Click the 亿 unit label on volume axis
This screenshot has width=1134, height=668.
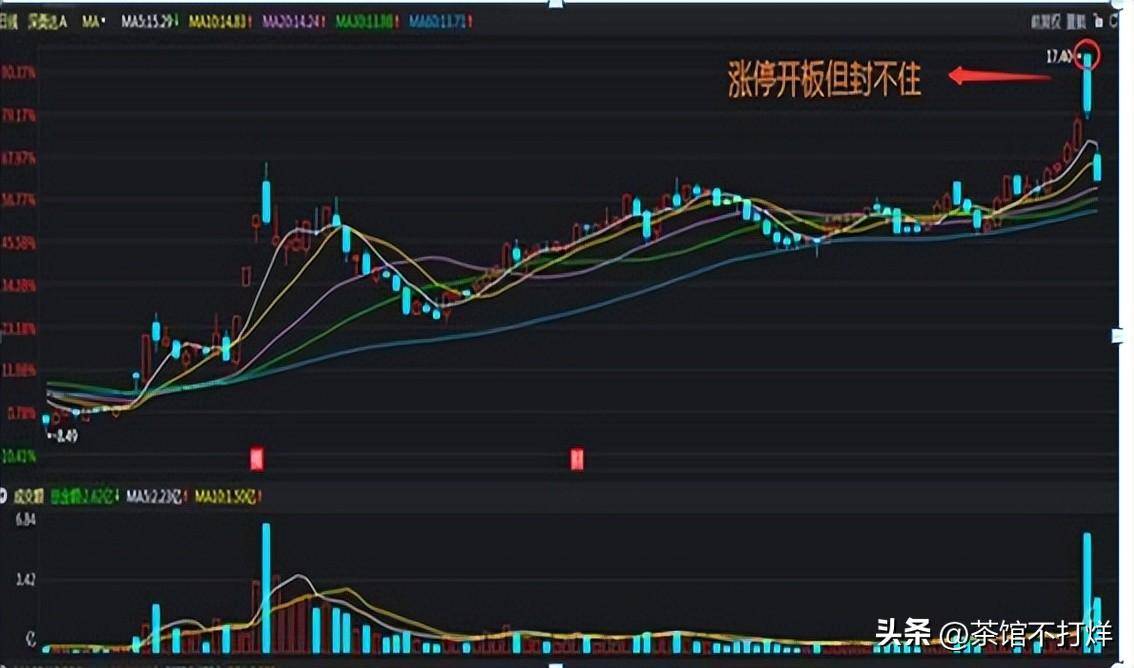pos(30,638)
